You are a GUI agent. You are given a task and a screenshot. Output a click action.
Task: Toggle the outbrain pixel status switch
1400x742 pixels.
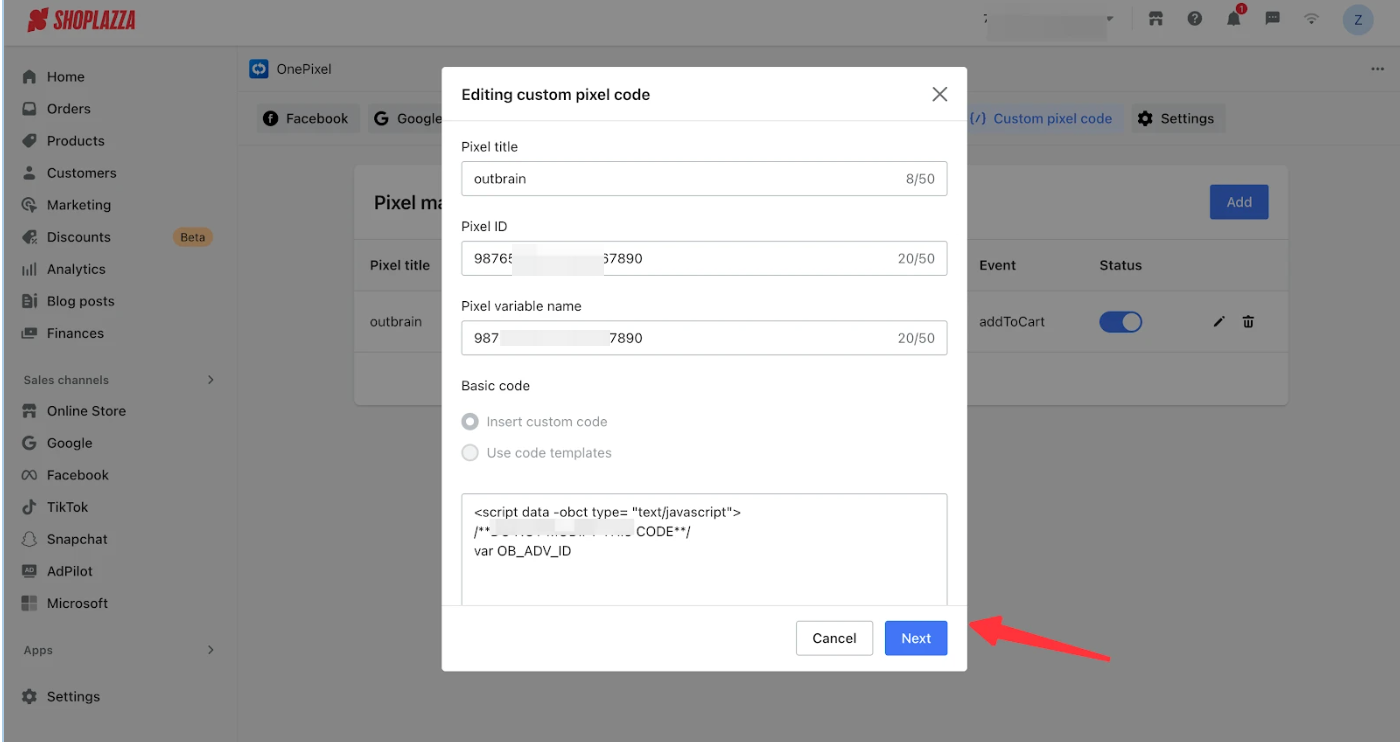point(1120,322)
